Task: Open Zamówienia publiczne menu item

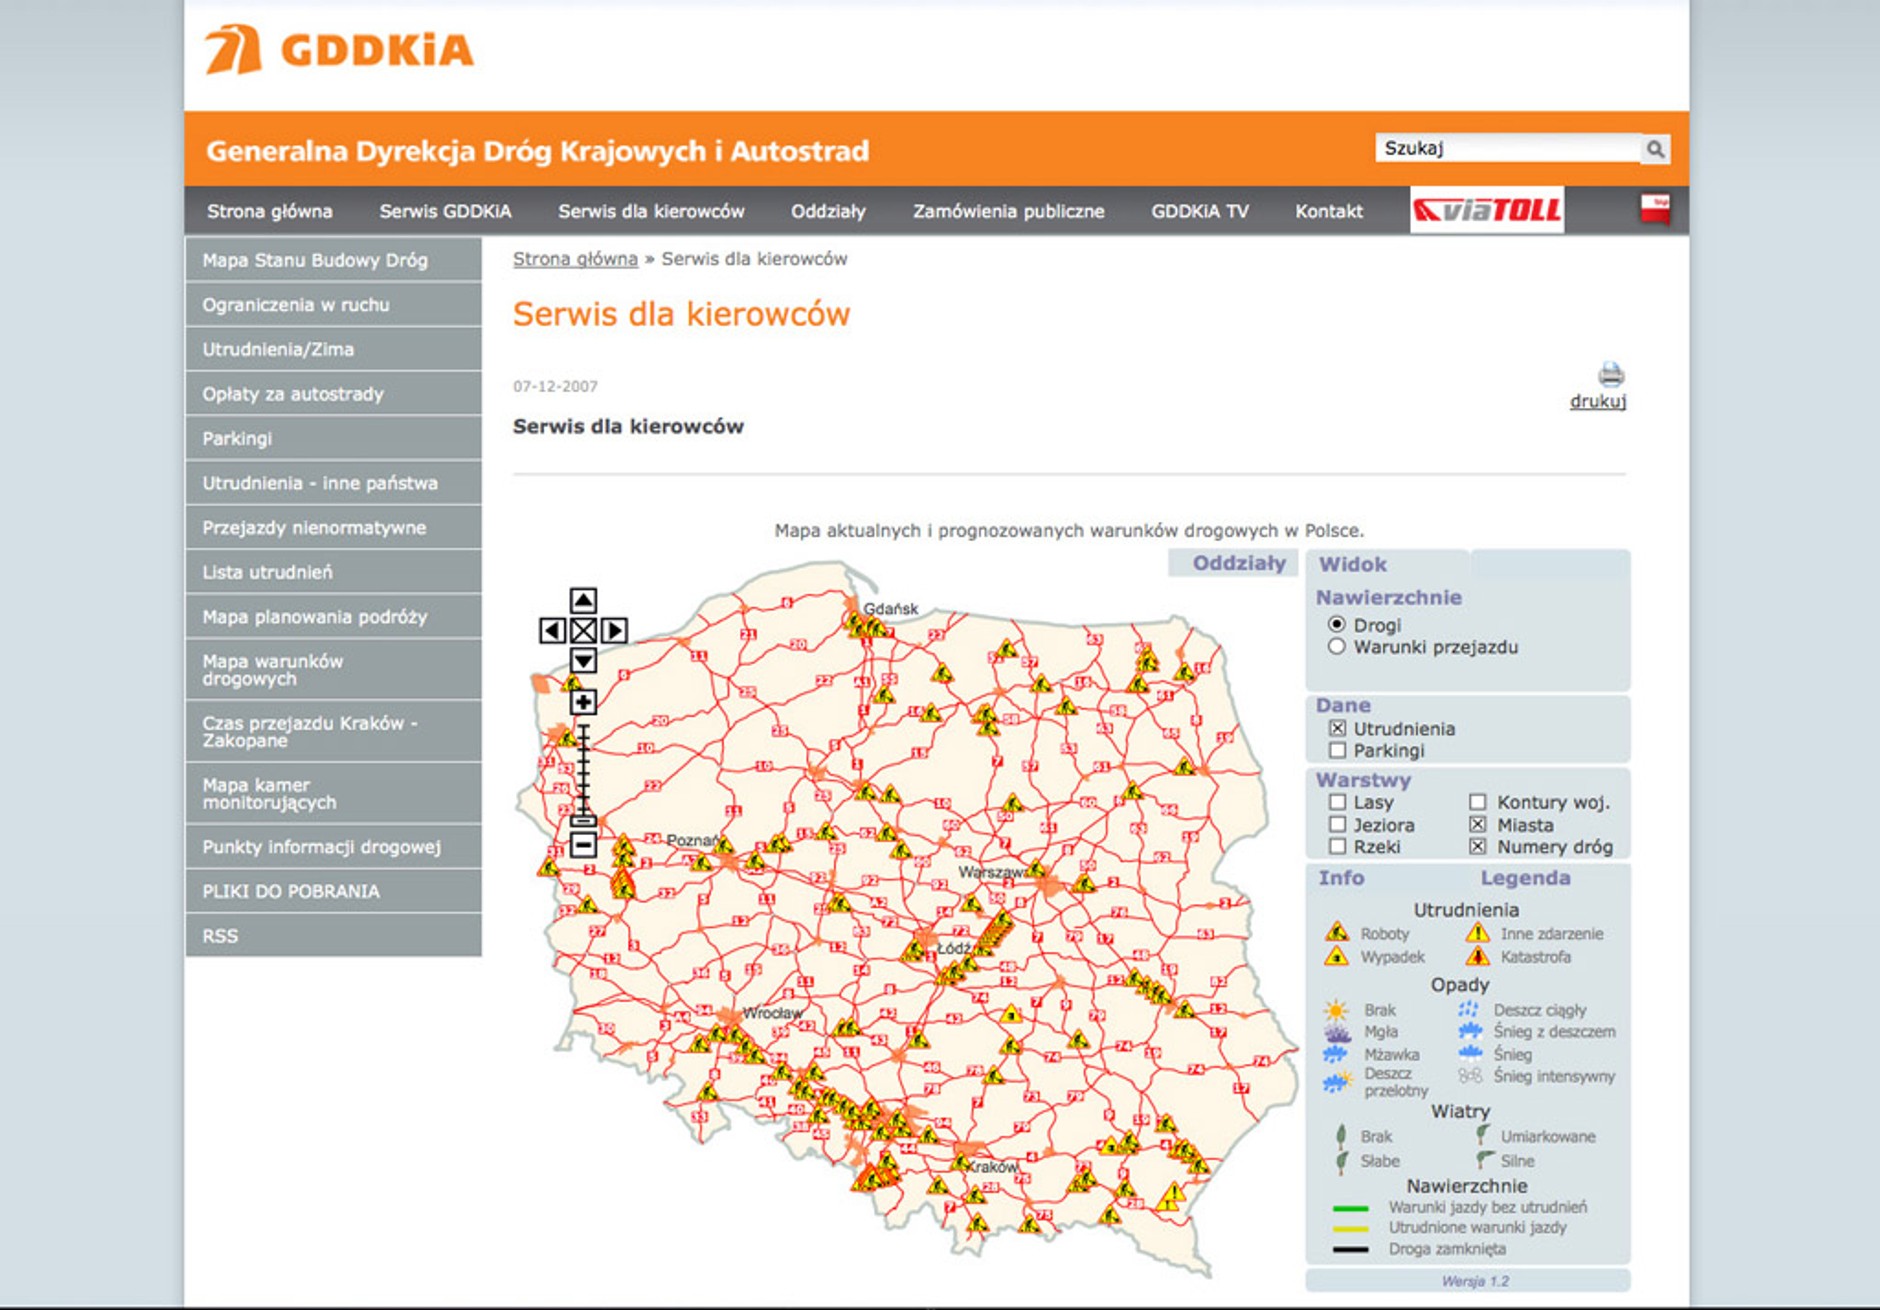Action: (1008, 211)
